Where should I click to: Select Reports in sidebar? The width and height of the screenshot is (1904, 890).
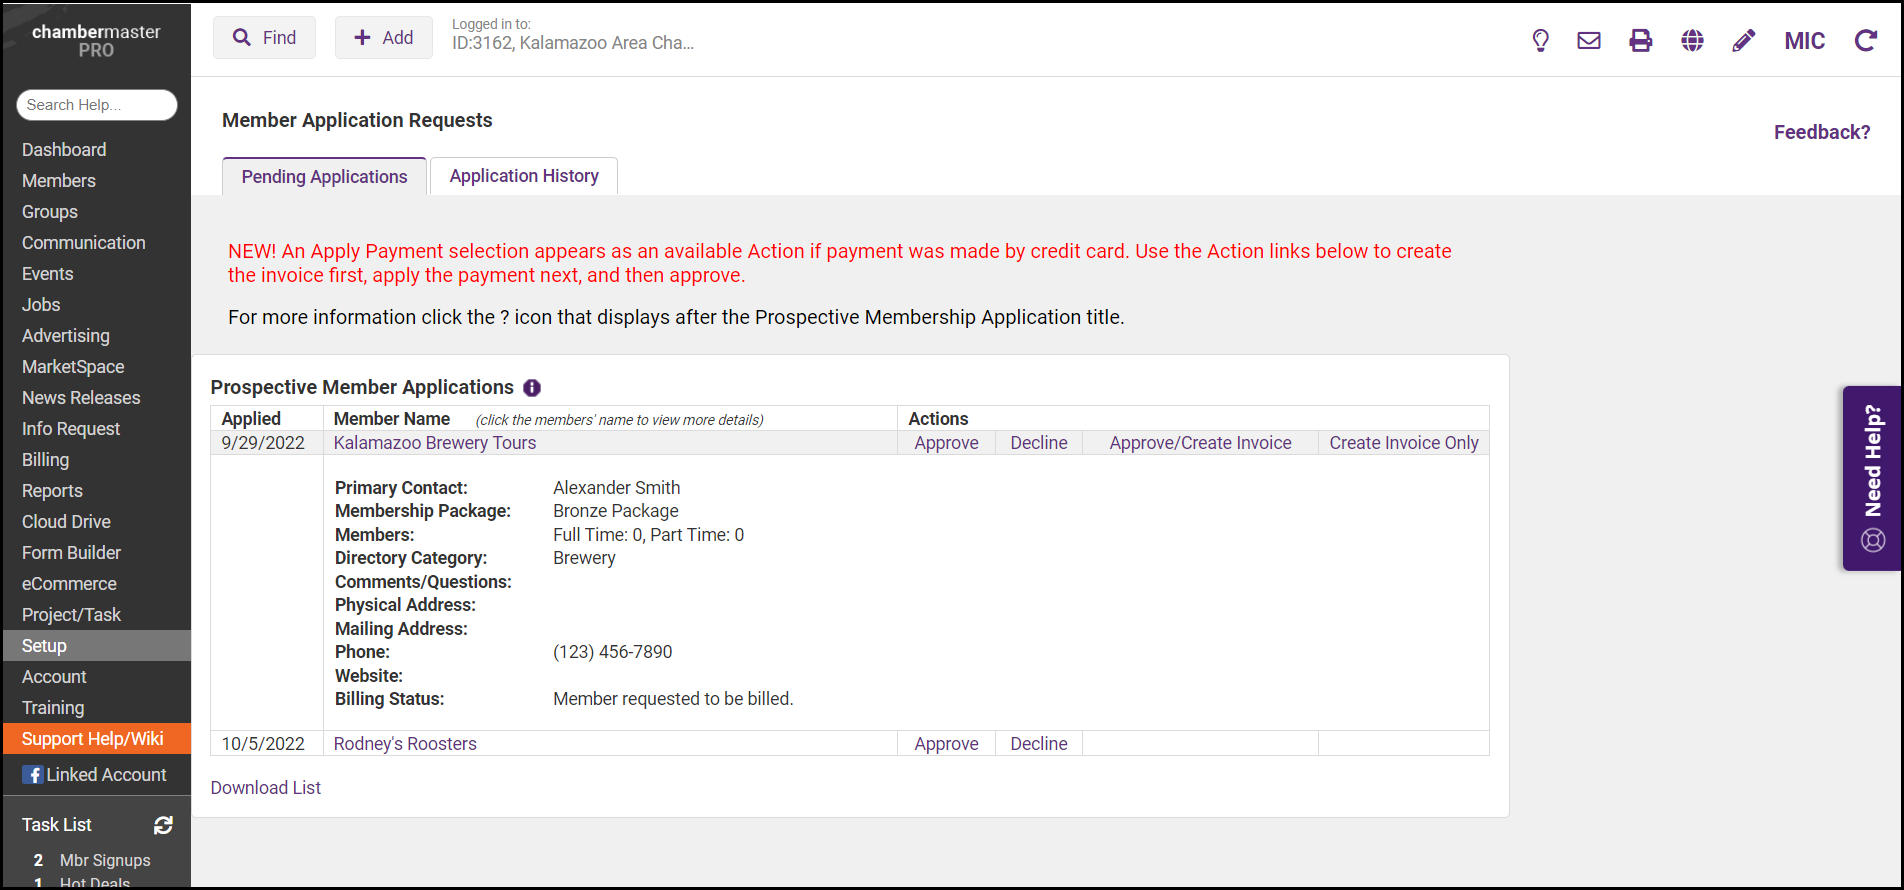[x=52, y=491]
